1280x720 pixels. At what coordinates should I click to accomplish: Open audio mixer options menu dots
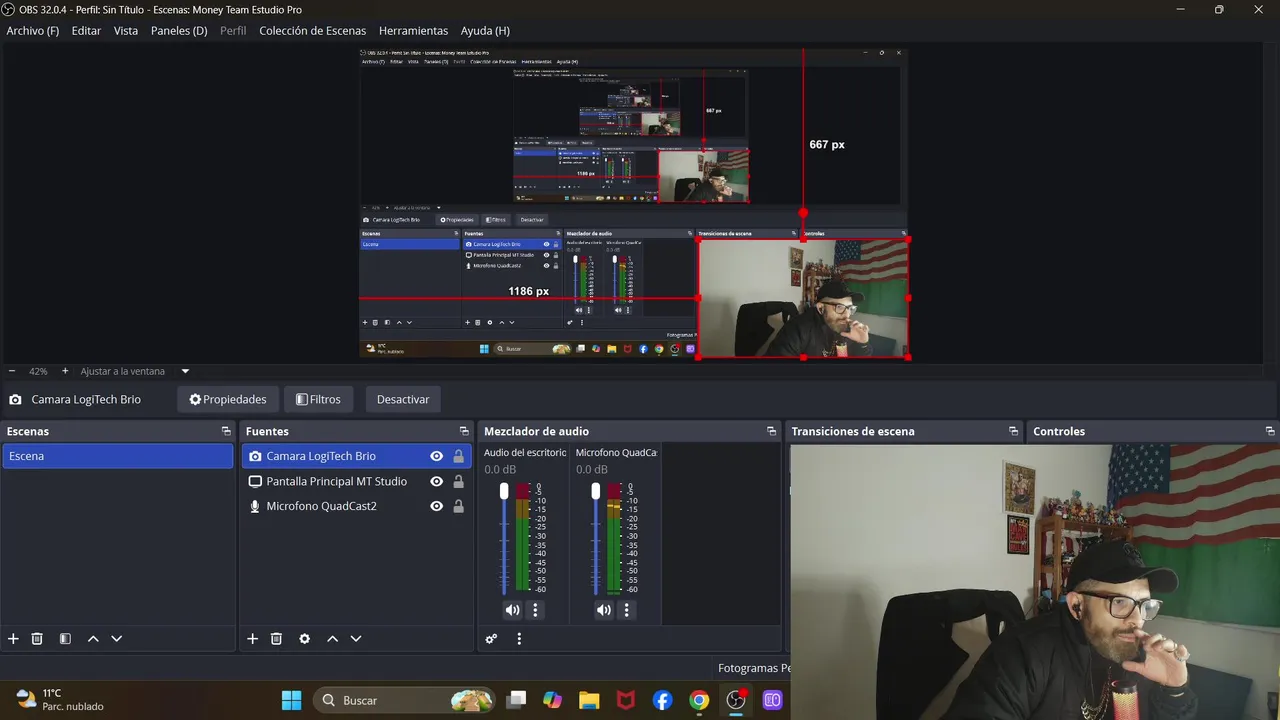pyautogui.click(x=519, y=639)
